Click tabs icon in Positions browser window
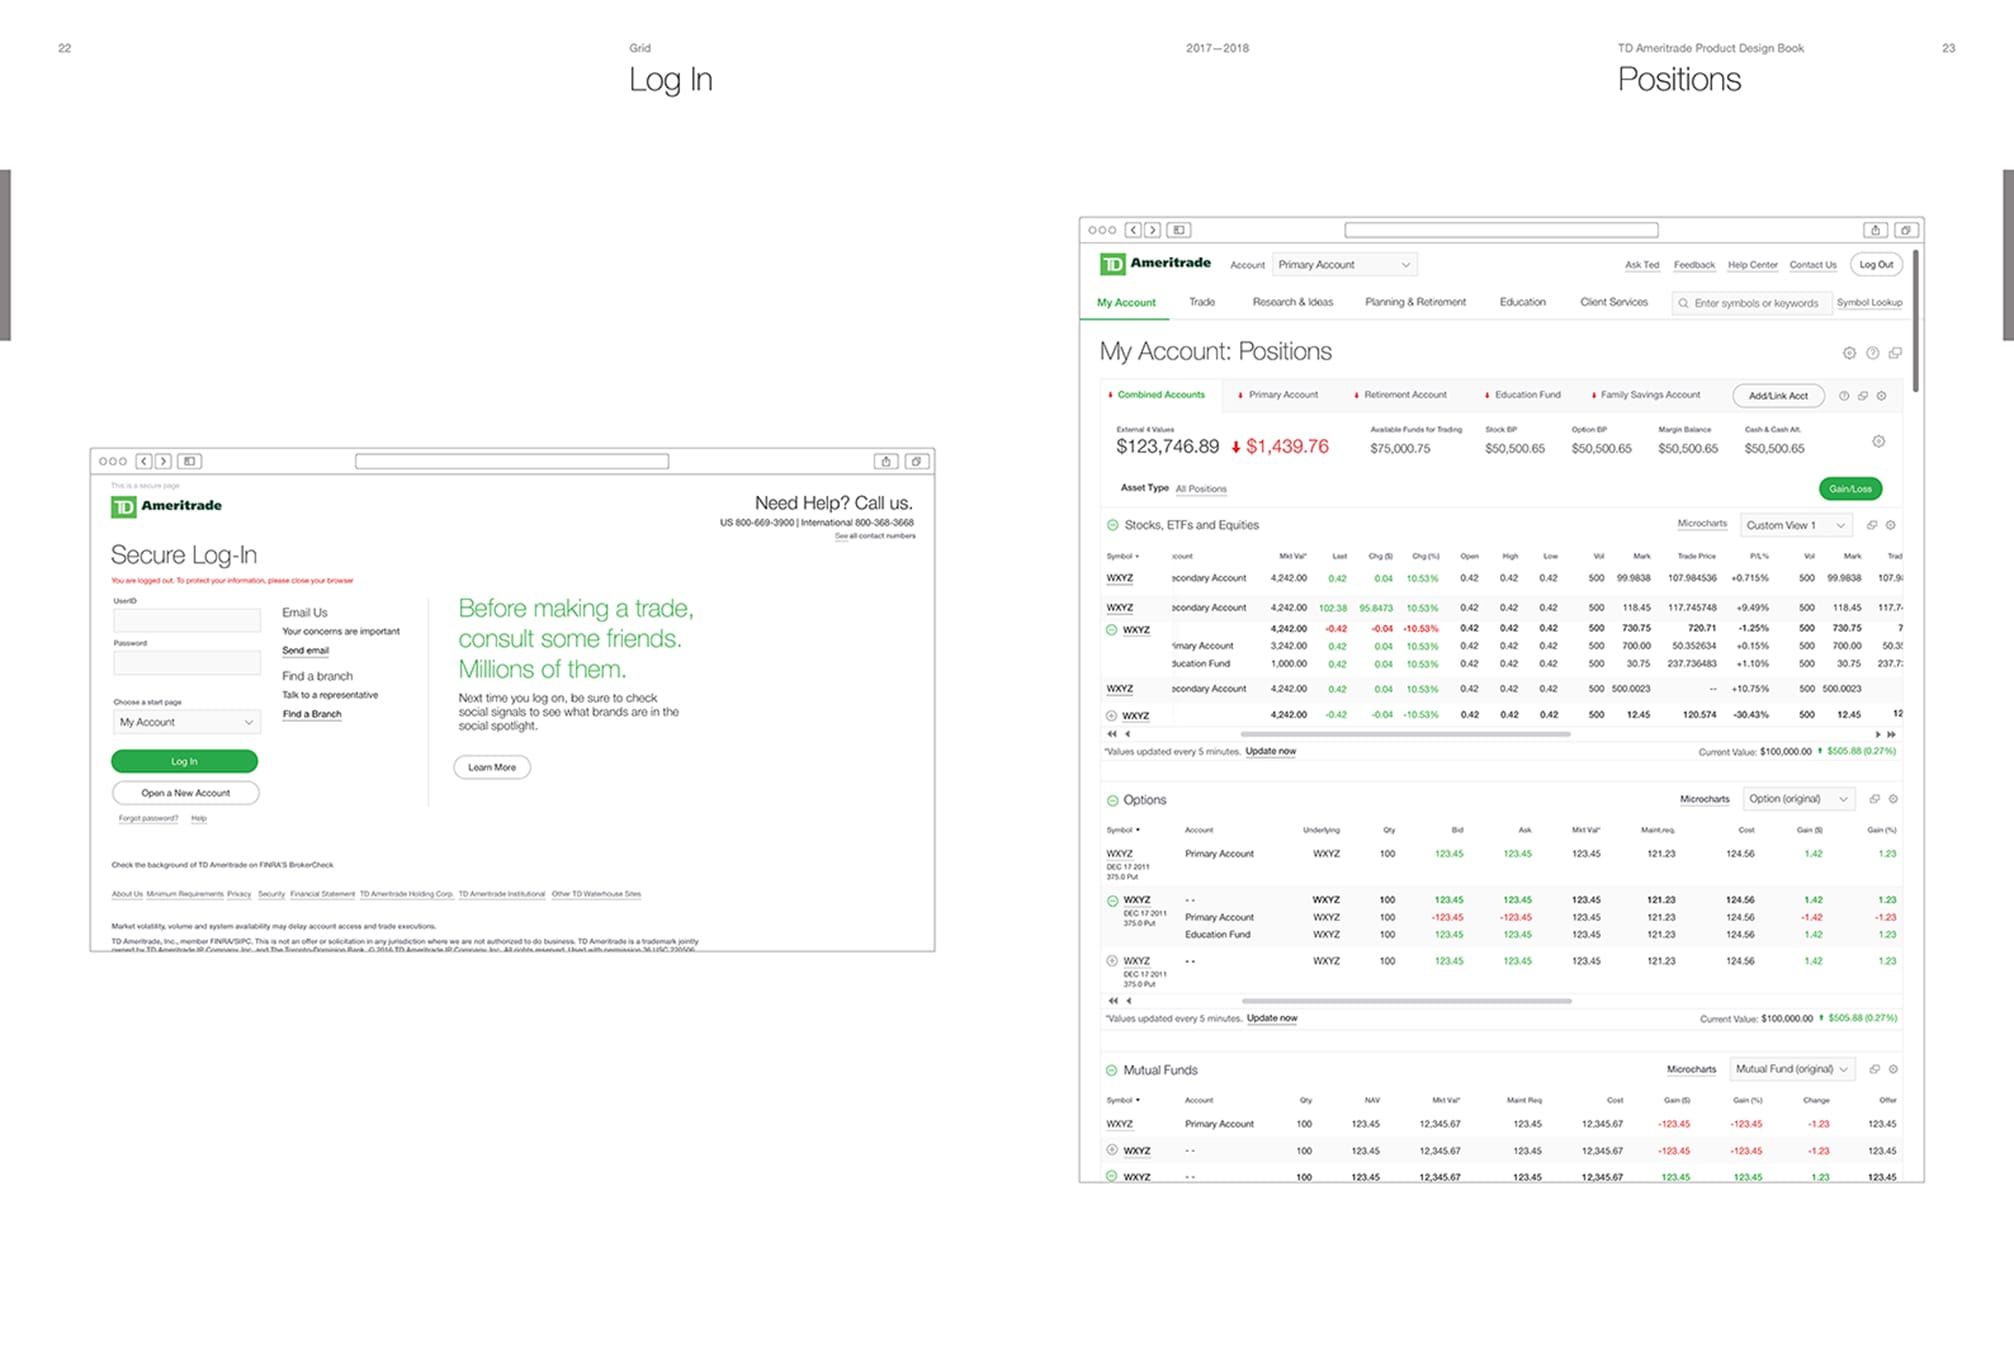This screenshot has height=1366, width=2014. [x=1906, y=230]
